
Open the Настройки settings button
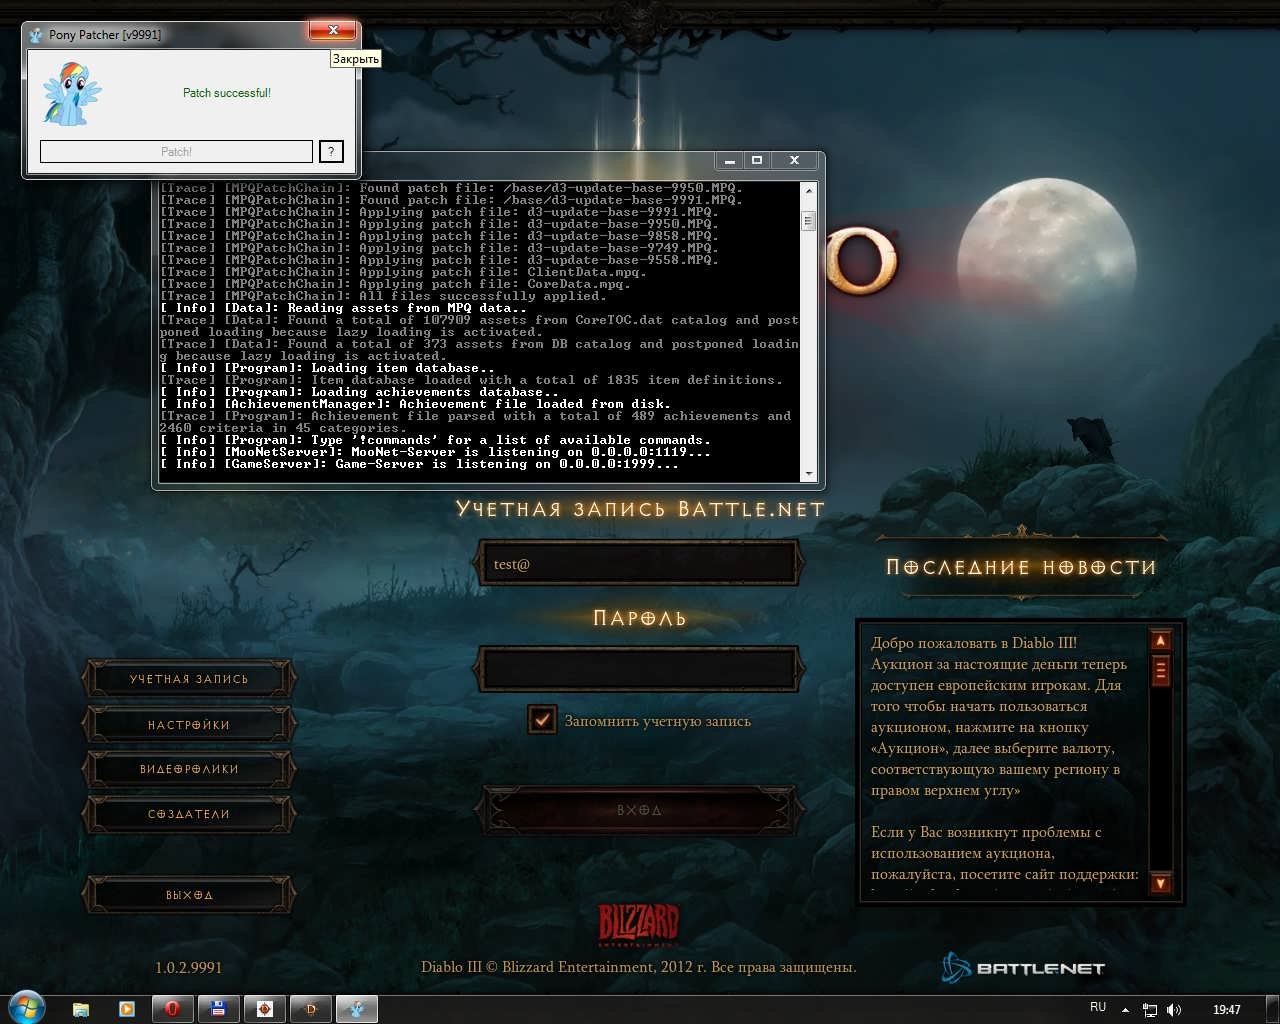click(189, 725)
